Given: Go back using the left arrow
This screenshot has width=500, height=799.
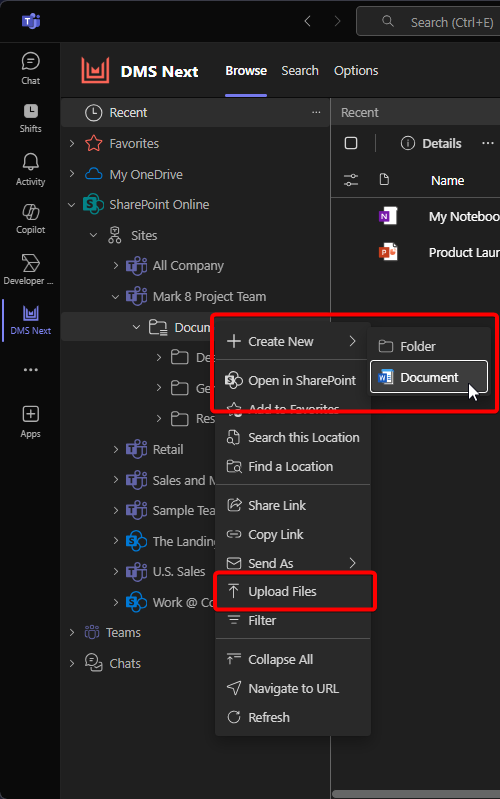Looking at the screenshot, I should point(307,21).
